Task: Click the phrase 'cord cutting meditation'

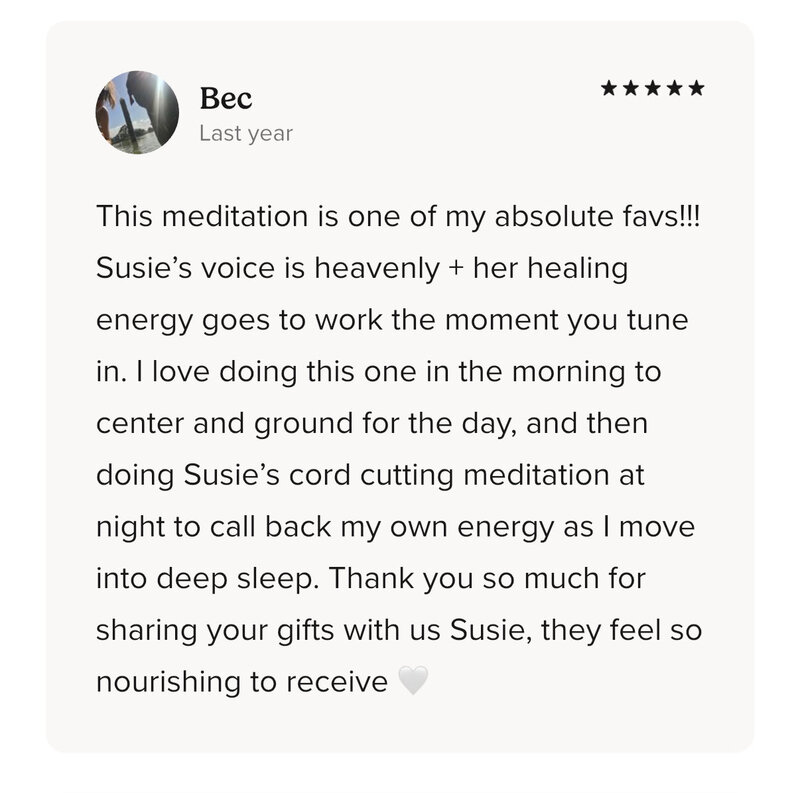Action: tap(449, 476)
